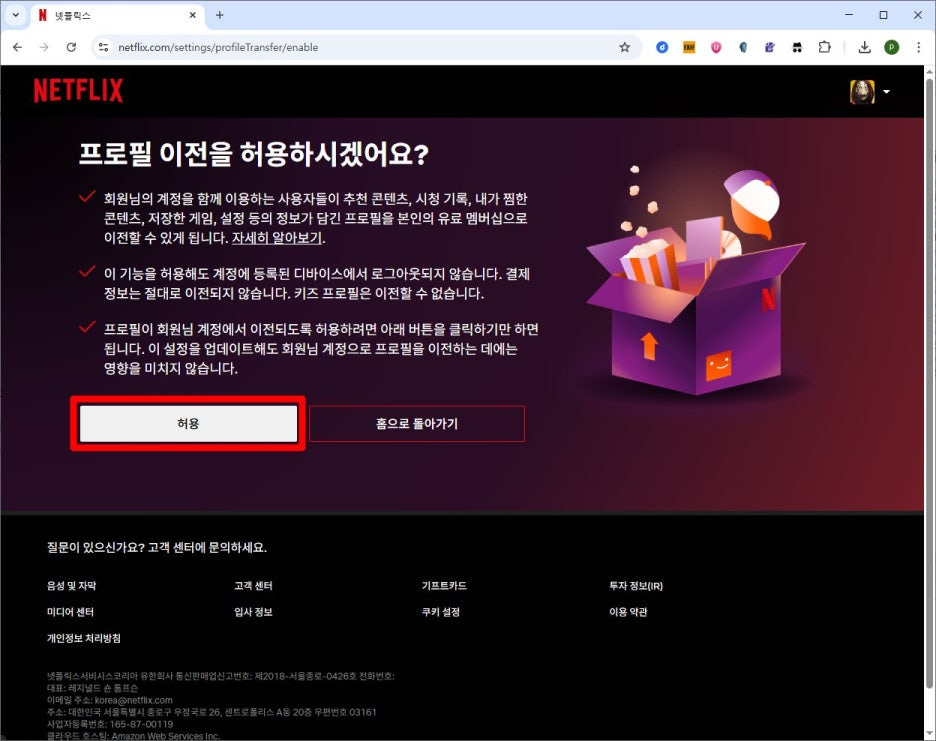Open the yellow rectangular extension icon

click(x=689, y=47)
